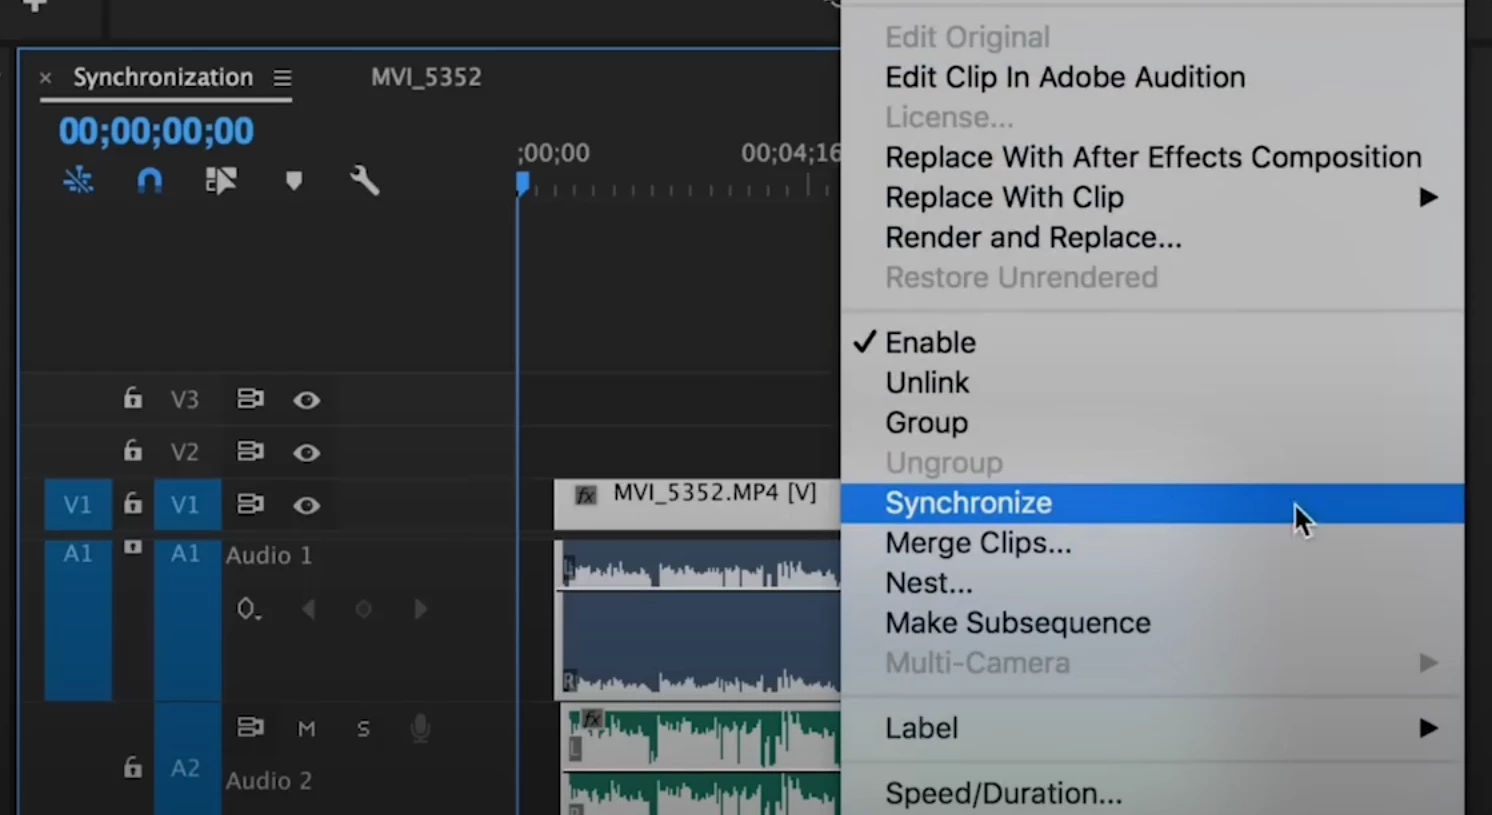
Task: Target the V2 track header label
Action: pos(184,451)
